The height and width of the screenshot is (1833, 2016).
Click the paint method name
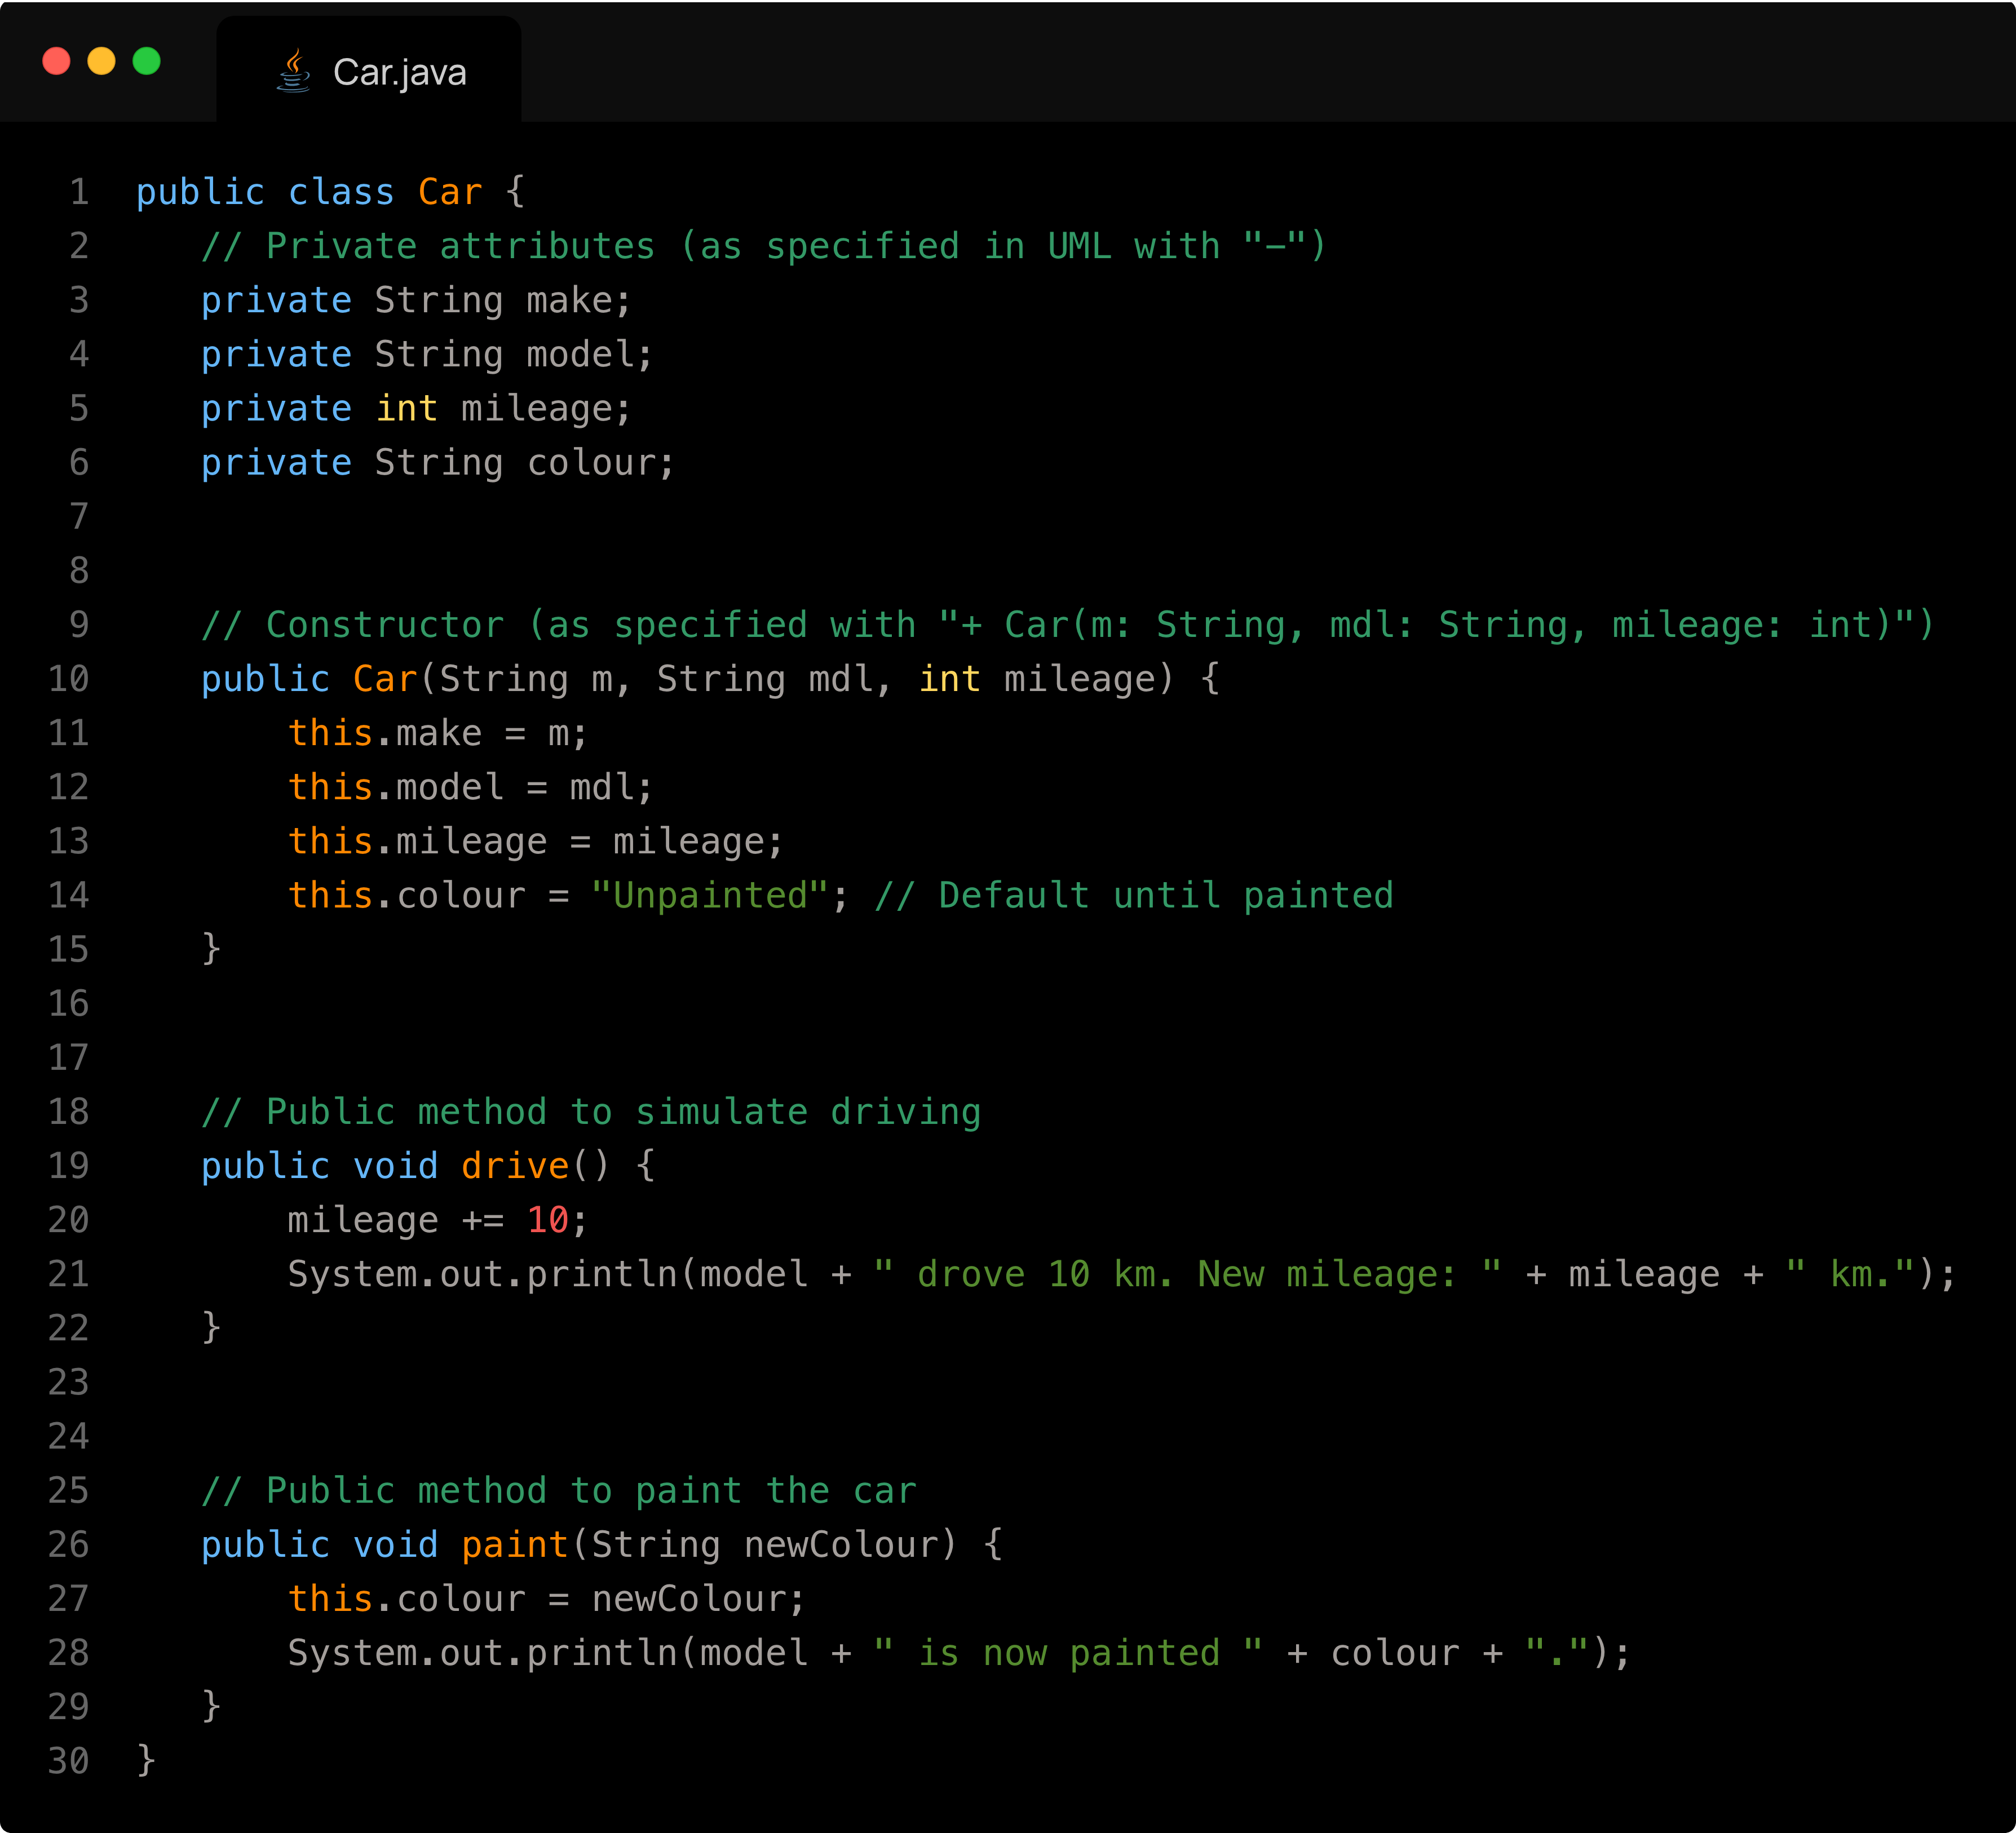point(515,1545)
